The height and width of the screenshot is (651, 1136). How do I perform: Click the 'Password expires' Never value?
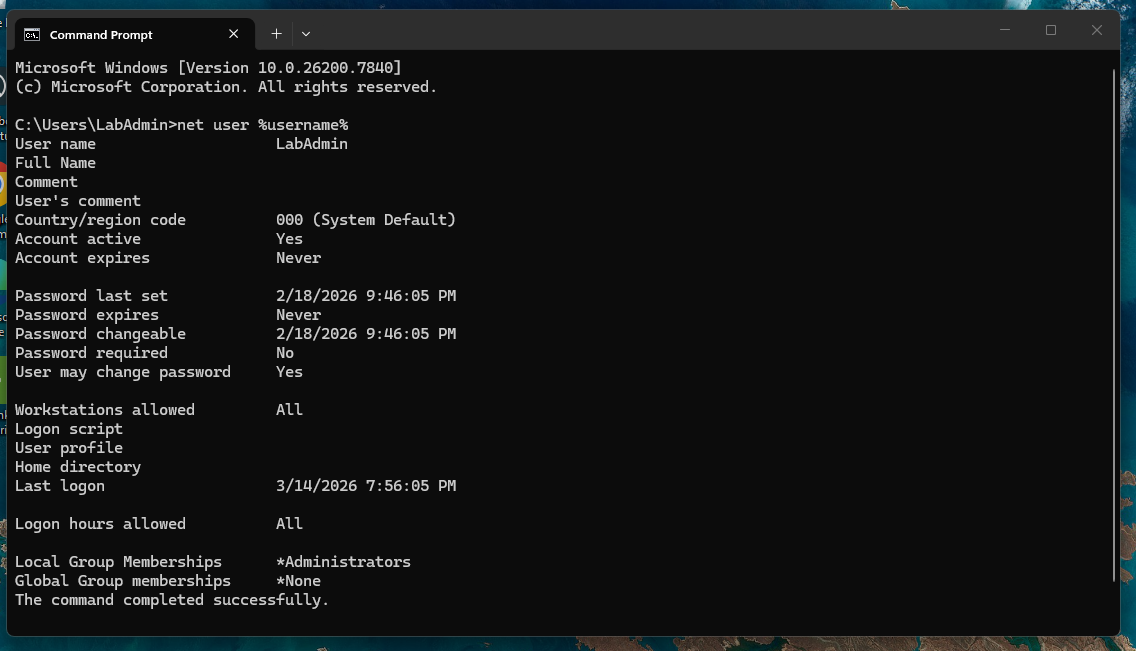(x=298, y=315)
